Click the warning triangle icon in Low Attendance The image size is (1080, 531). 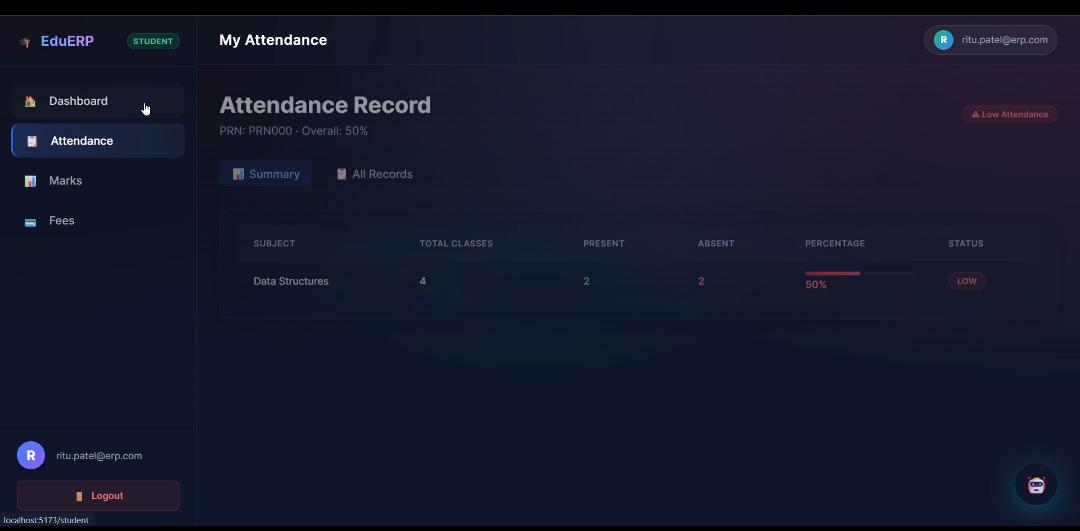(x=975, y=114)
